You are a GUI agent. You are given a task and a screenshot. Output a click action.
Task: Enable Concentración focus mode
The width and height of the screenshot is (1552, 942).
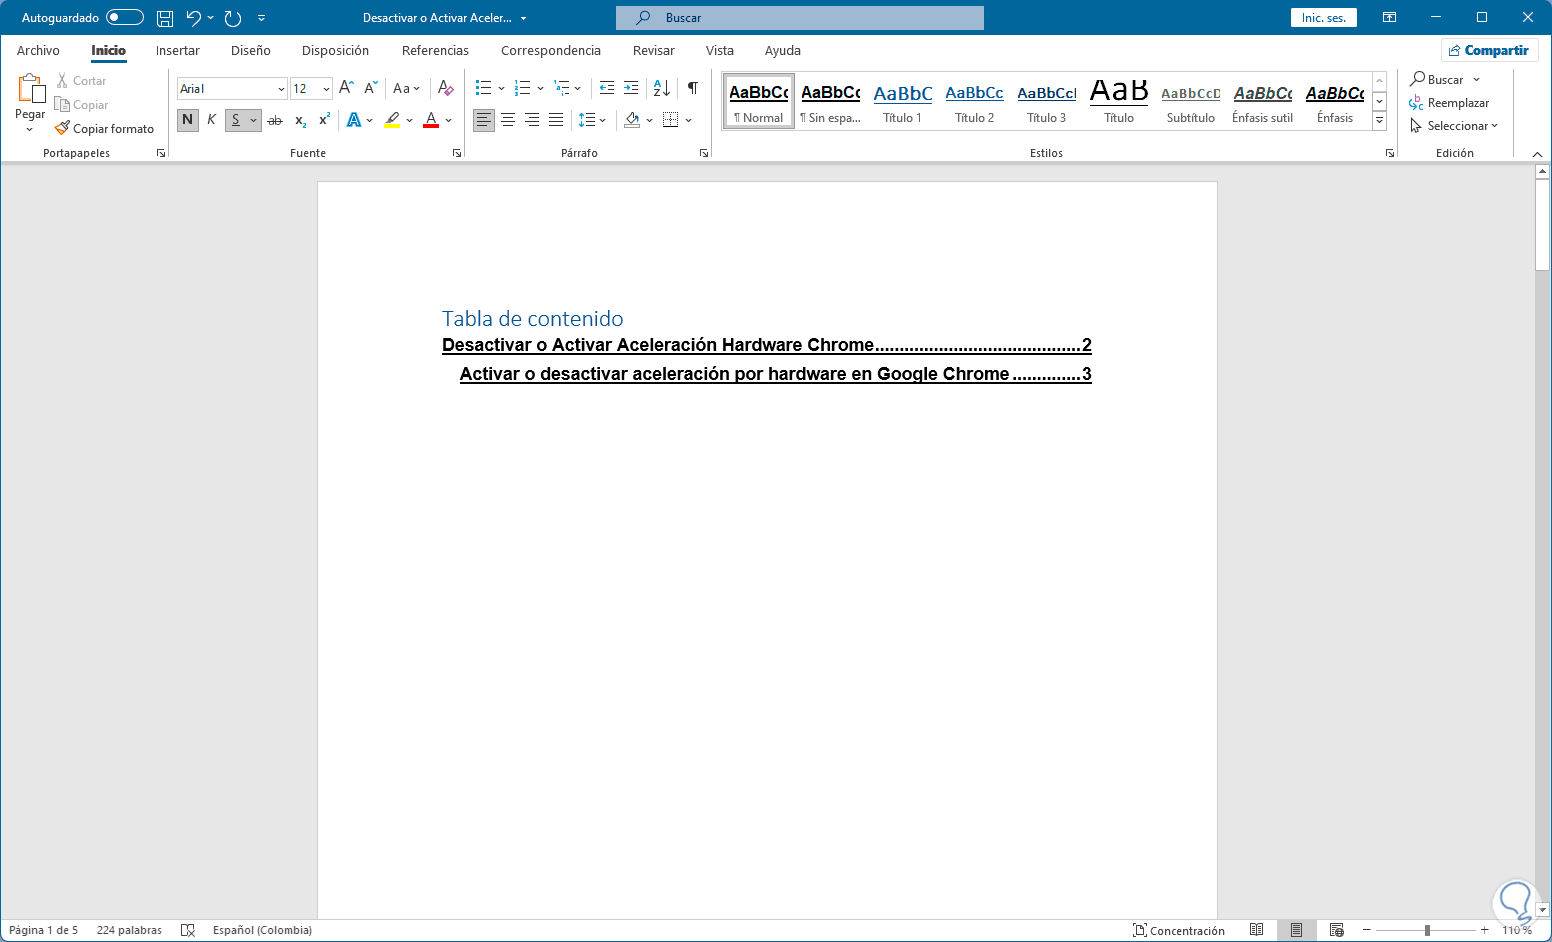1179,930
